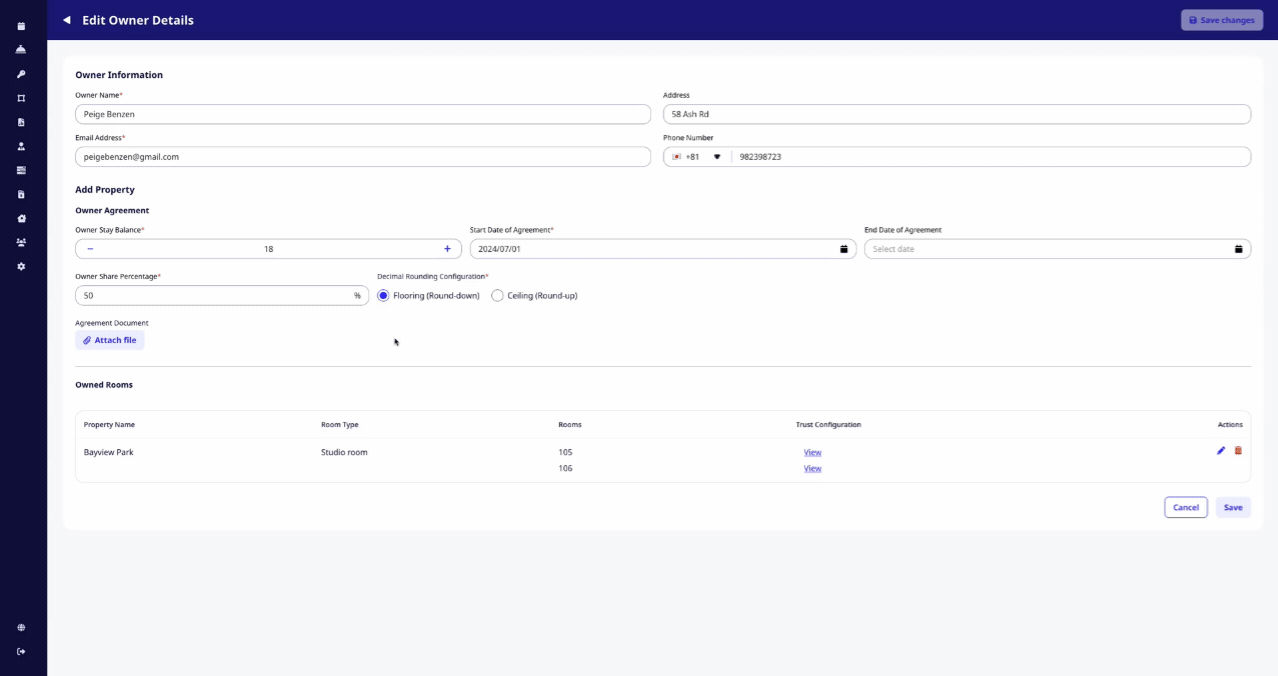Click the Trust Configuration column header
Viewport: 1278px width, 676px height.
(828, 425)
